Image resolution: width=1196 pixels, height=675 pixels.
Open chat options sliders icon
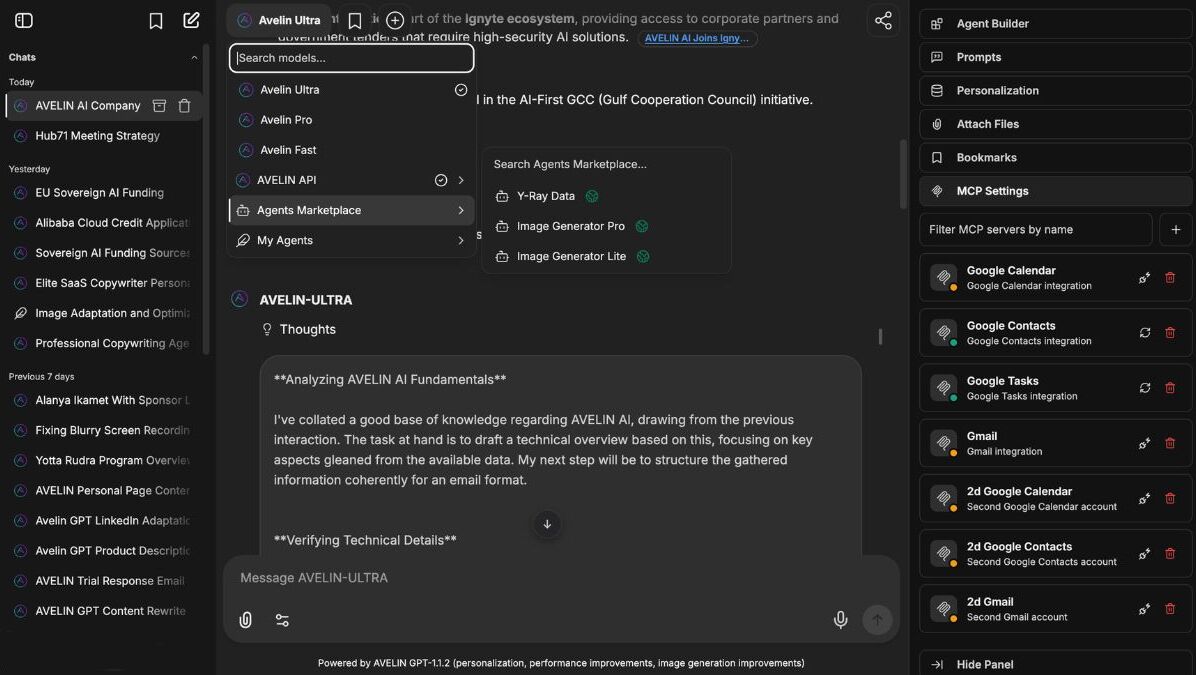pyautogui.click(x=282, y=620)
